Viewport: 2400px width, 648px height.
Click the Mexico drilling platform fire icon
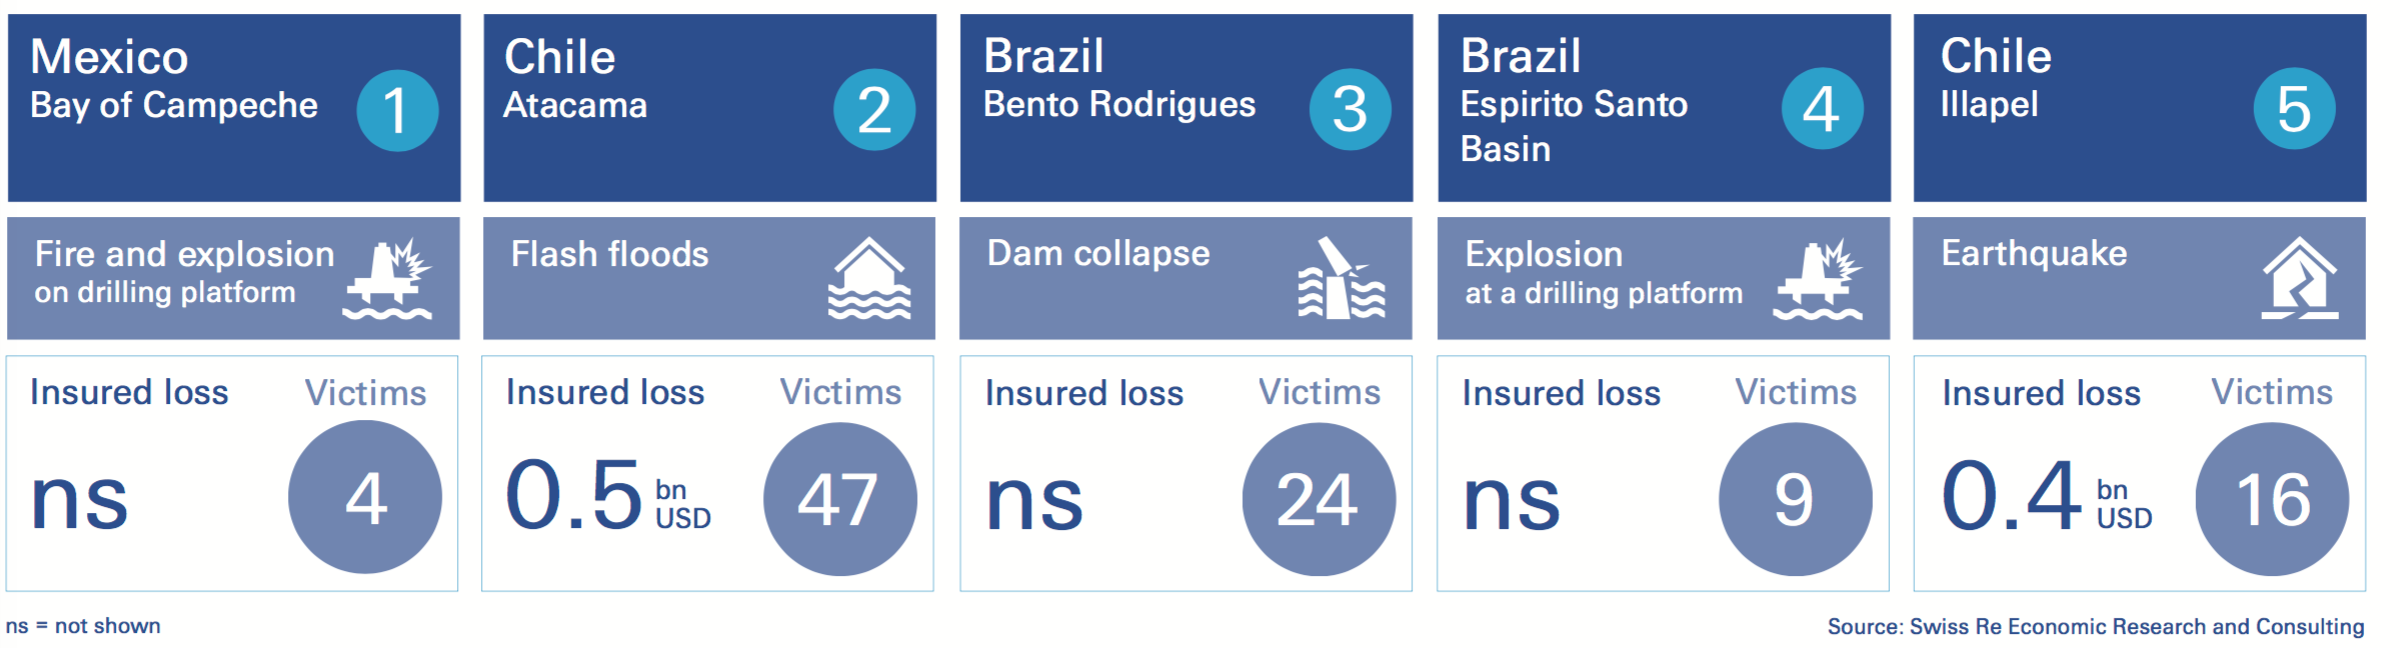pyautogui.click(x=388, y=280)
